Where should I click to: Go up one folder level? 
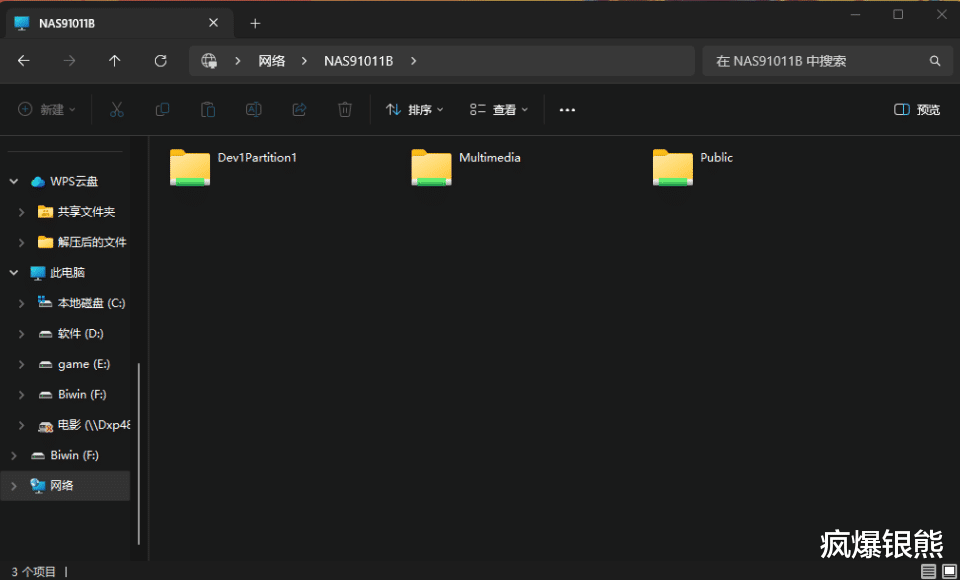[x=114, y=61]
